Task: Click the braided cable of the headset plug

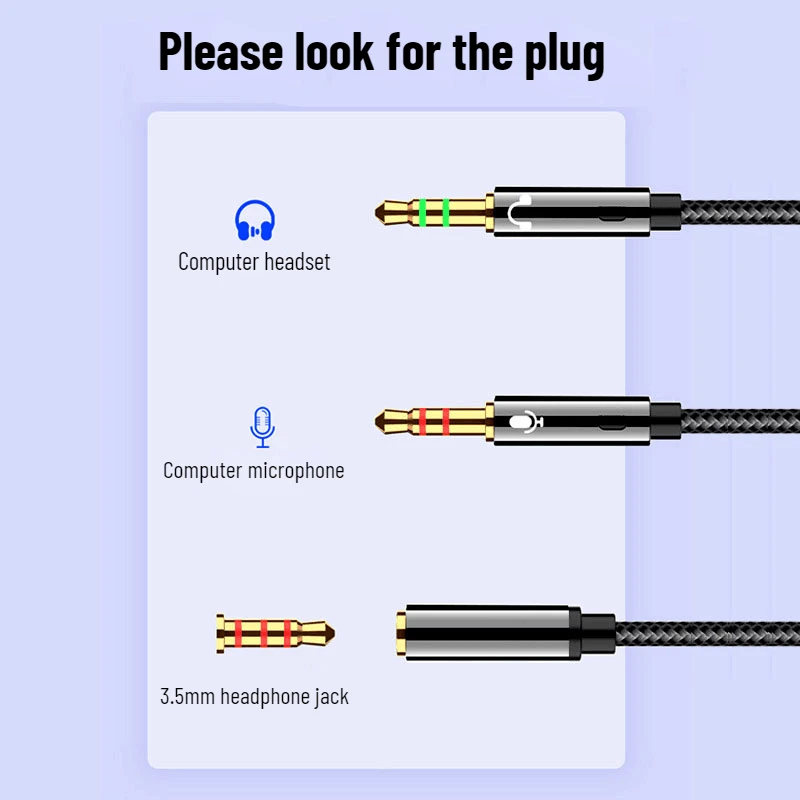Action: (740, 212)
